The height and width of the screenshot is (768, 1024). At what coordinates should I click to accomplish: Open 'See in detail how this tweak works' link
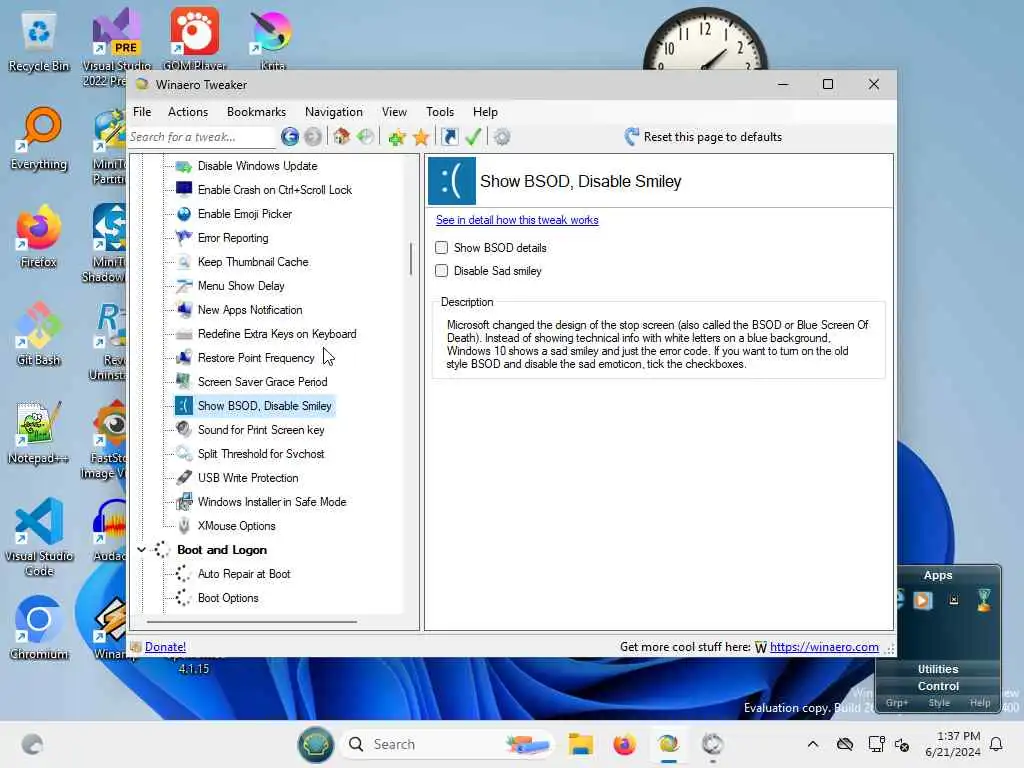[517, 220]
